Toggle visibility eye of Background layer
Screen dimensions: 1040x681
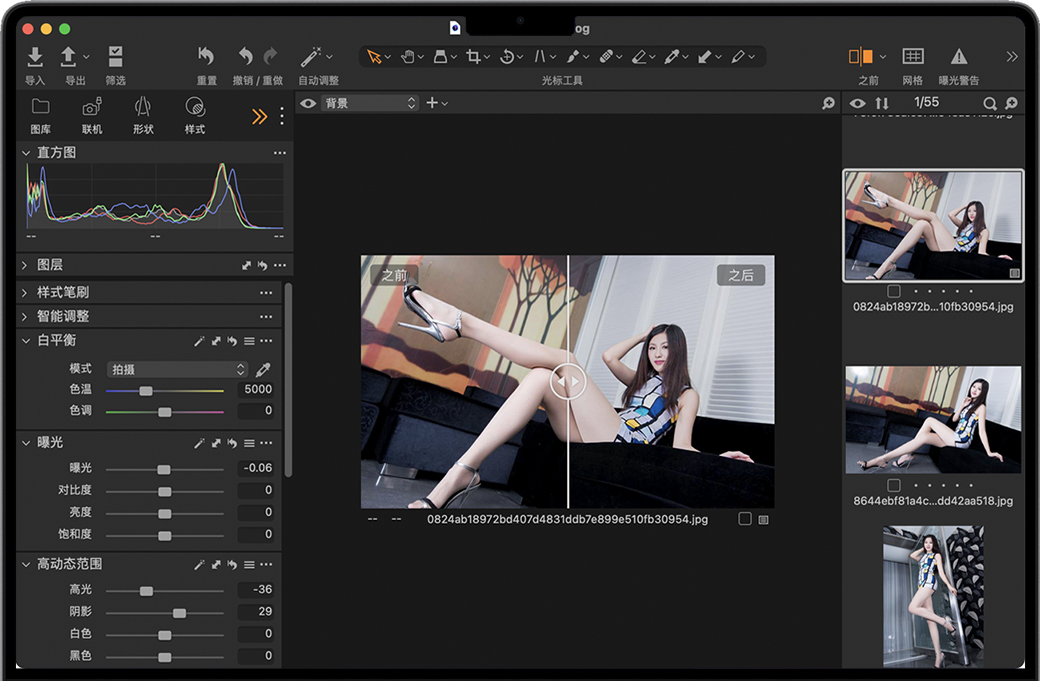click(308, 103)
